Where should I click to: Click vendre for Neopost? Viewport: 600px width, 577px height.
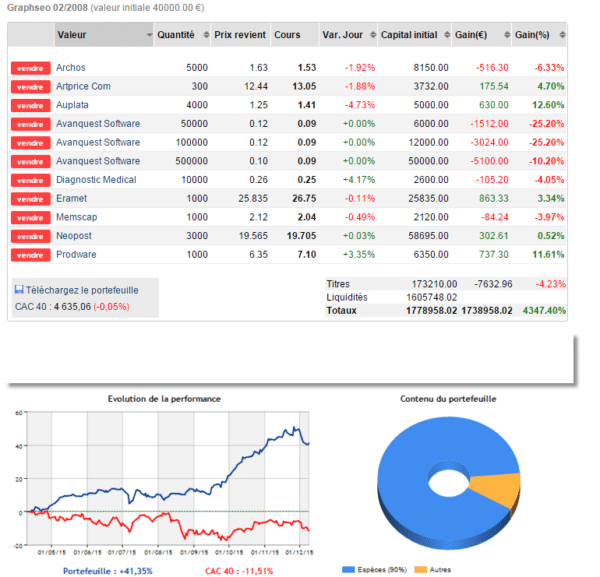[x=31, y=236]
